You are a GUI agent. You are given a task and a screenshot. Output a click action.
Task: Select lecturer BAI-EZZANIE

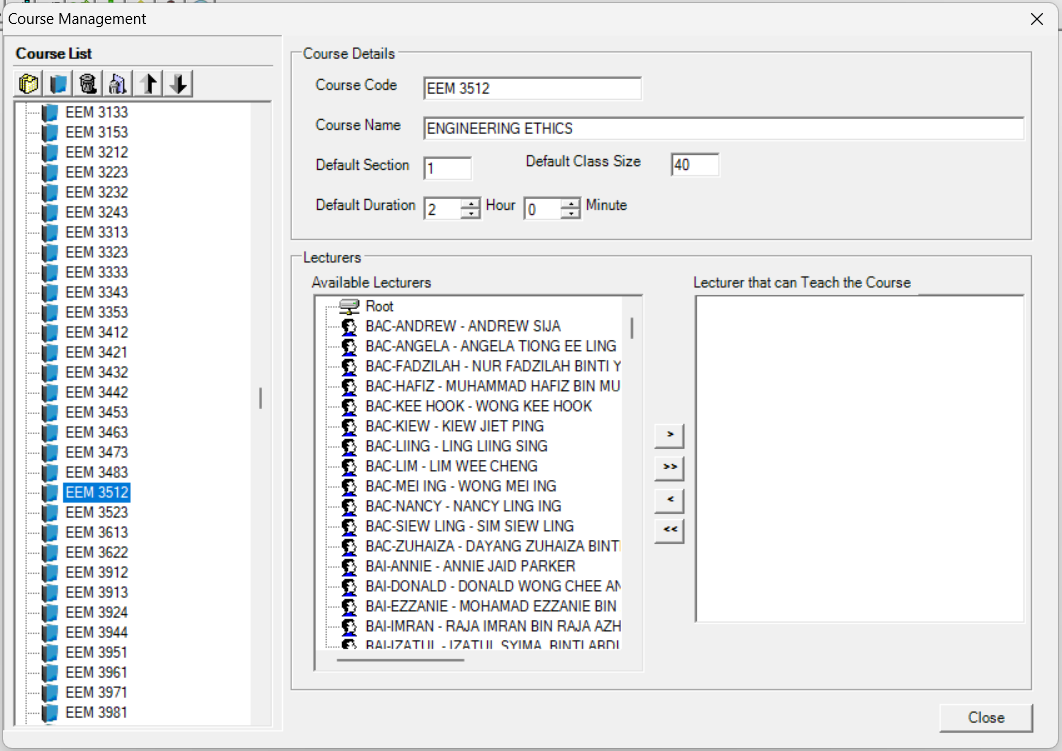(491, 606)
